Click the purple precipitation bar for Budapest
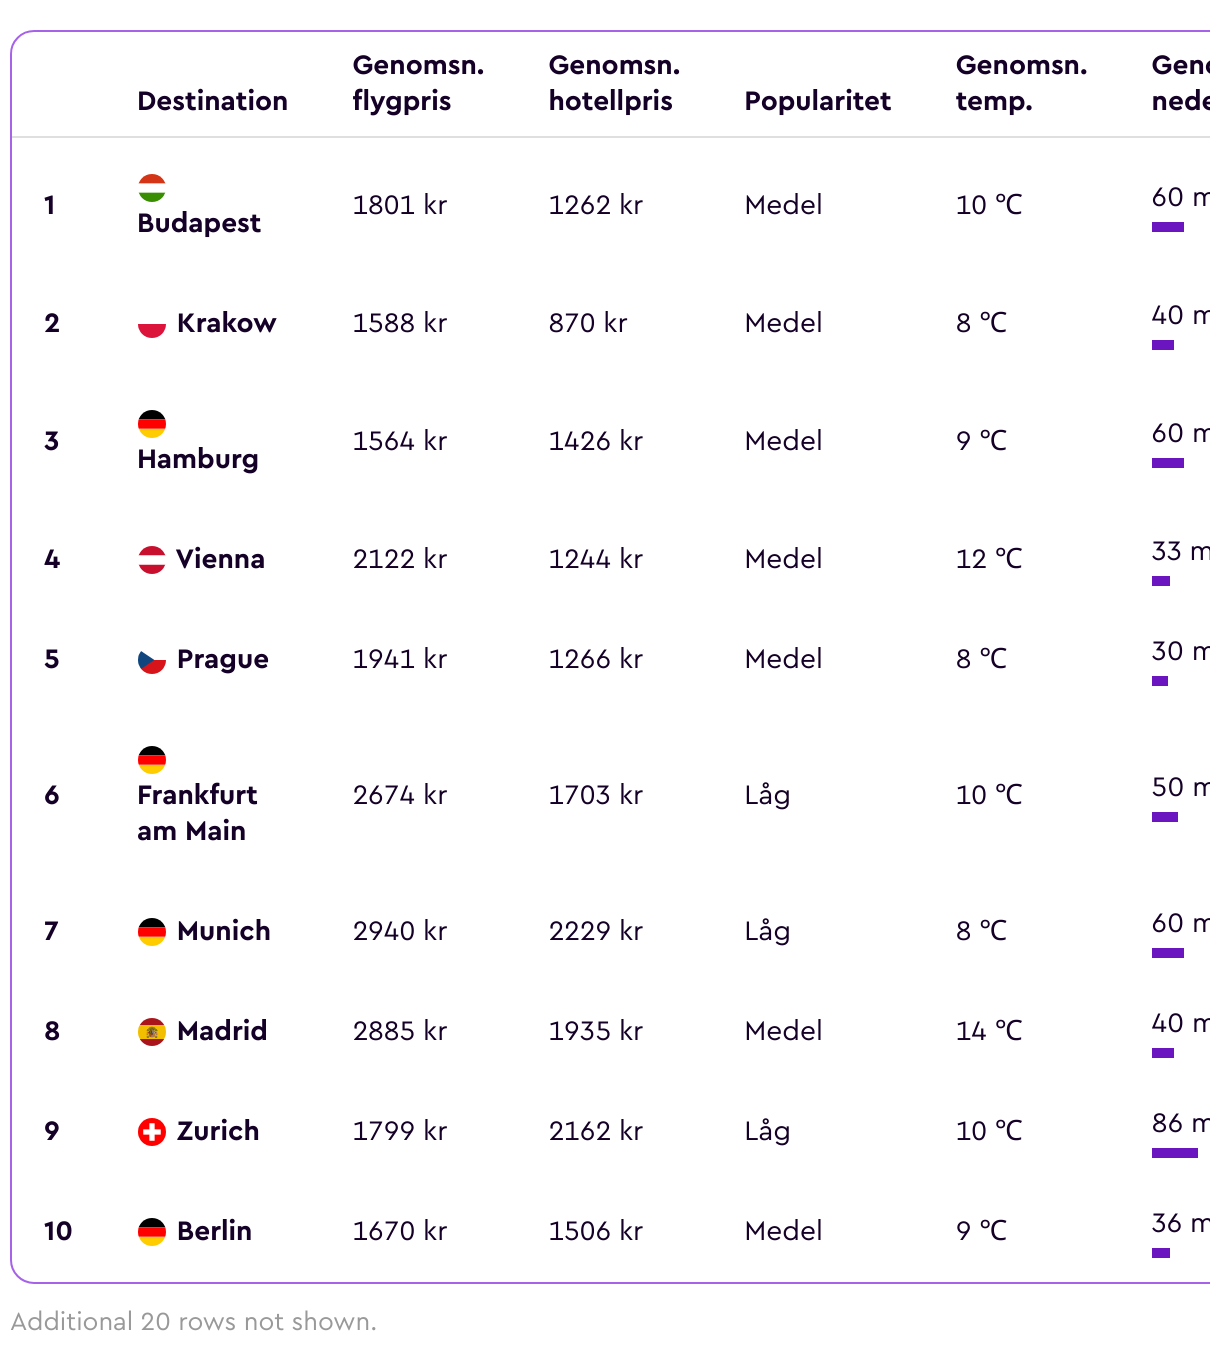This screenshot has width=1220, height=1350. click(1168, 227)
